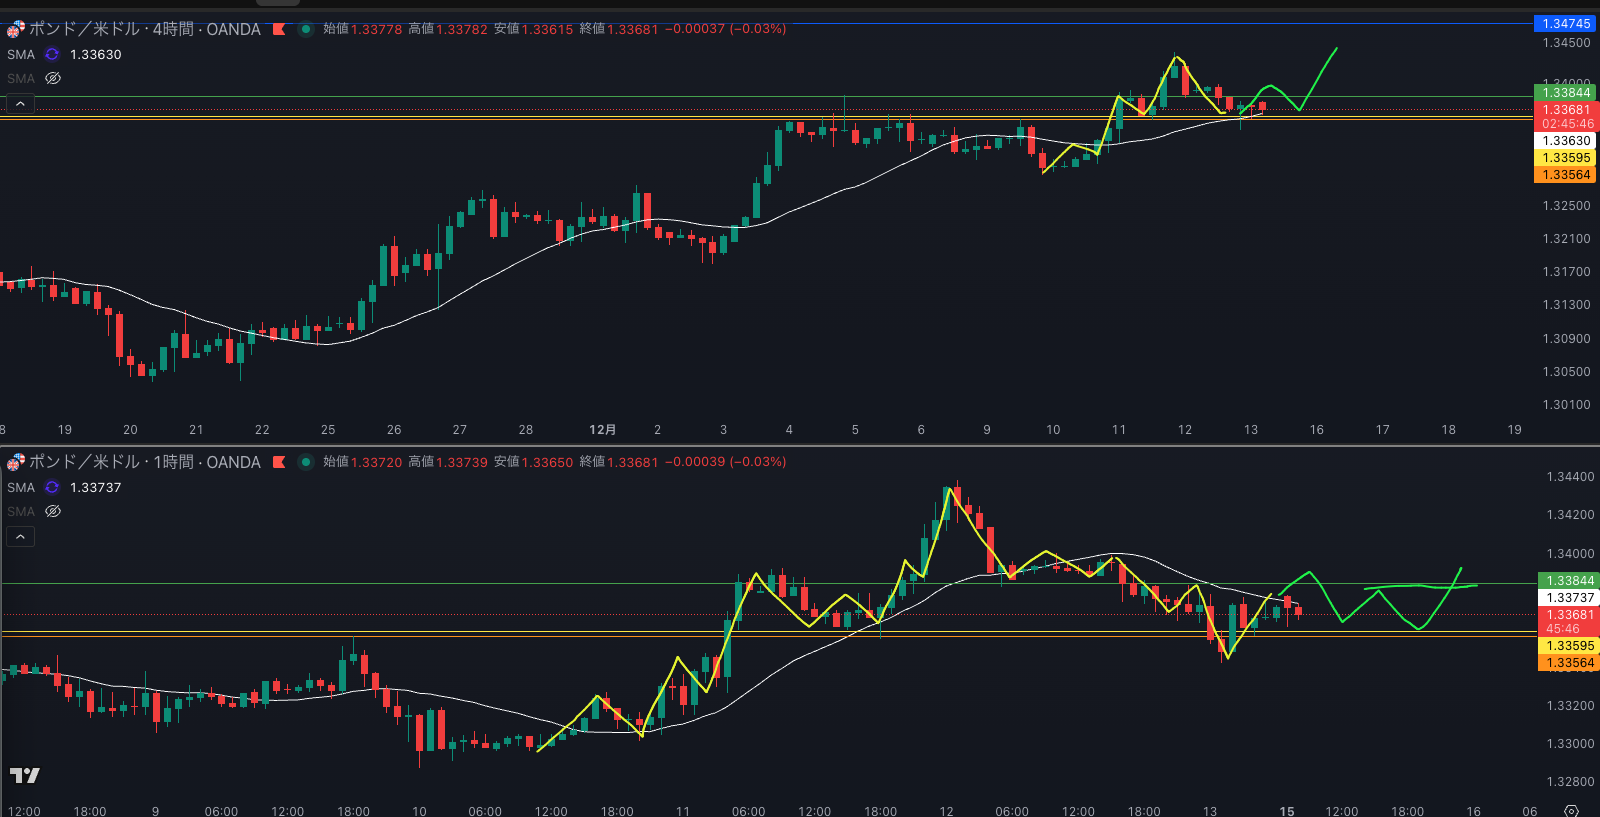The image size is (1600, 817).
Task: Click the GBP/USD flag symbol icon on top chart
Action: pyautogui.click(x=15, y=29)
